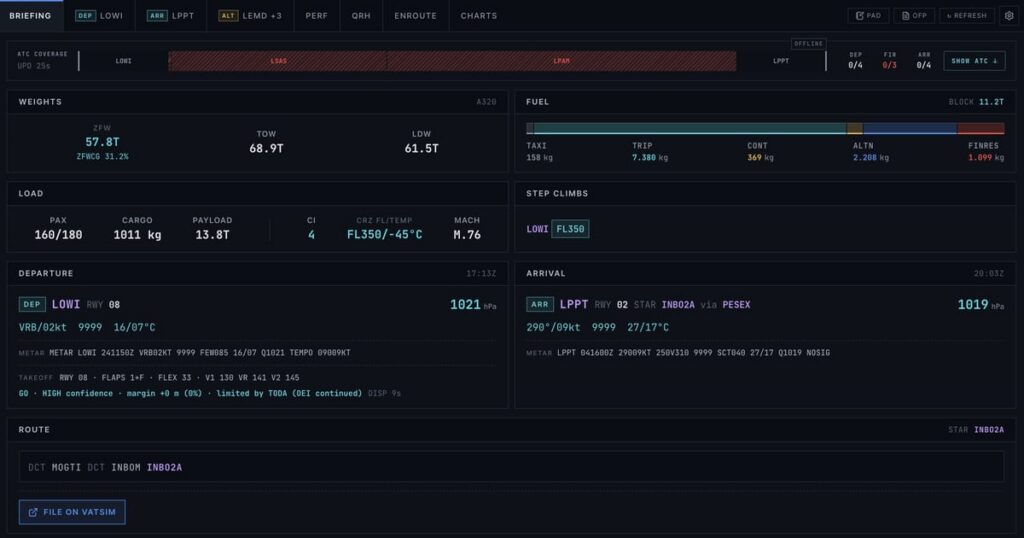Click the MACH M.76 value

(x=467, y=235)
